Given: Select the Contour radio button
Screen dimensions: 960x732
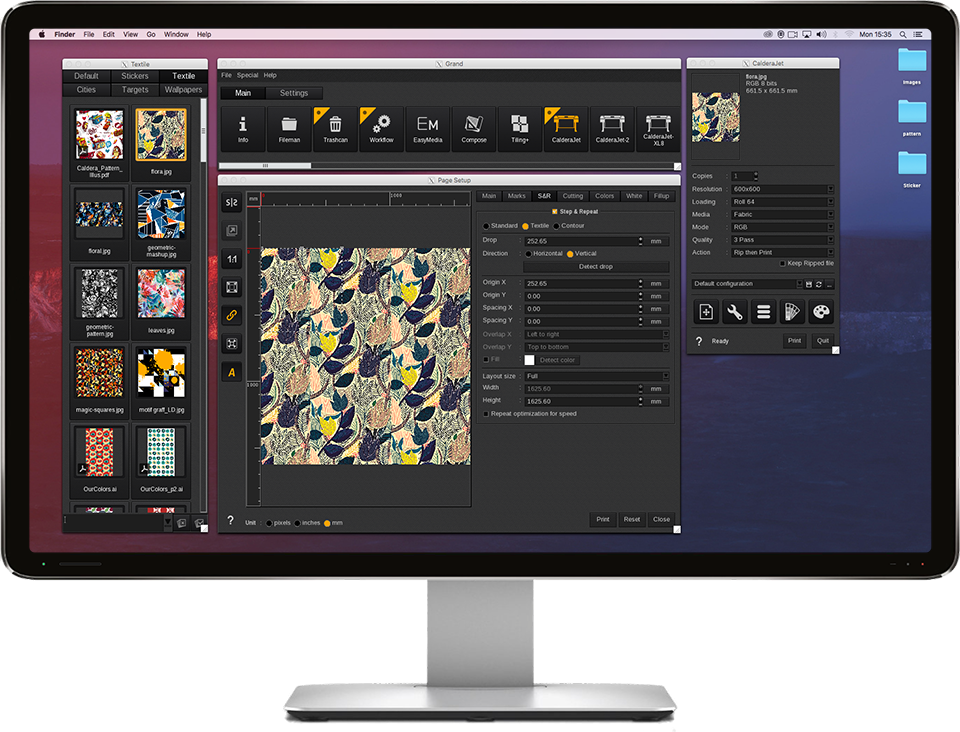Looking at the screenshot, I should (x=557, y=226).
